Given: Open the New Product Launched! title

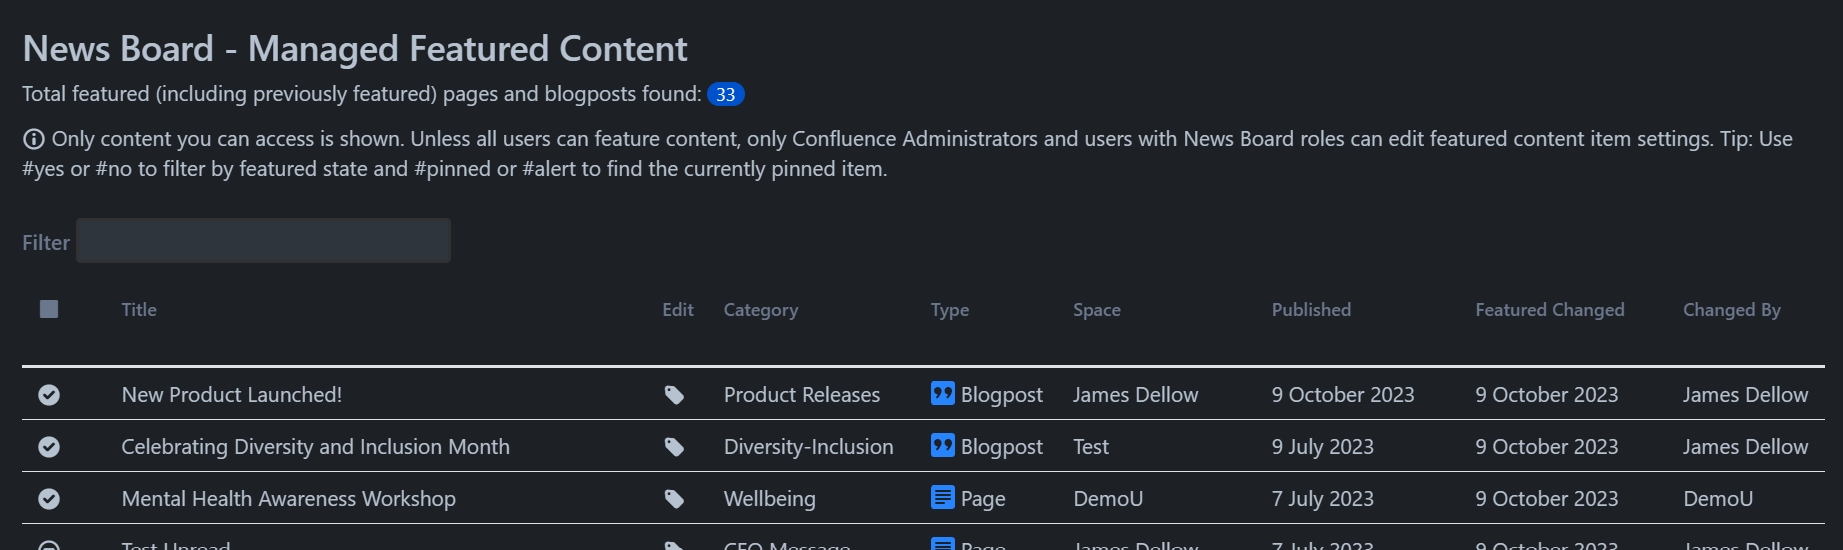Looking at the screenshot, I should pyautogui.click(x=232, y=395).
